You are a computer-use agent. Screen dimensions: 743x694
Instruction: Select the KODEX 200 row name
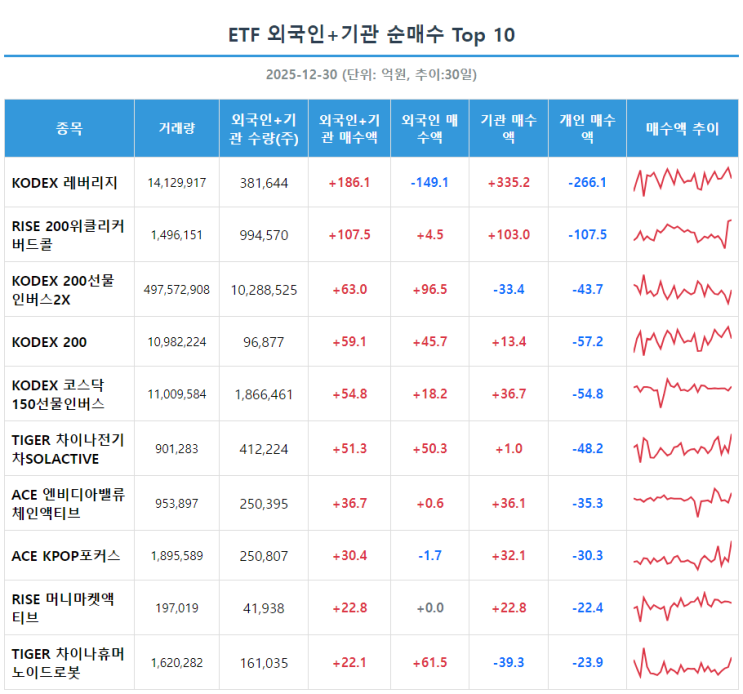coord(49,342)
